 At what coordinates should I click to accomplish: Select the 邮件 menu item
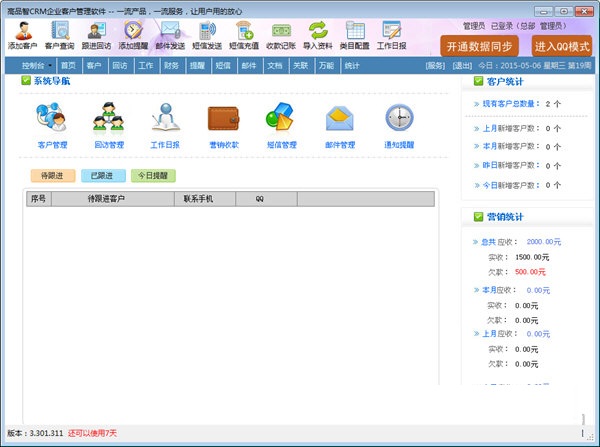pos(249,66)
